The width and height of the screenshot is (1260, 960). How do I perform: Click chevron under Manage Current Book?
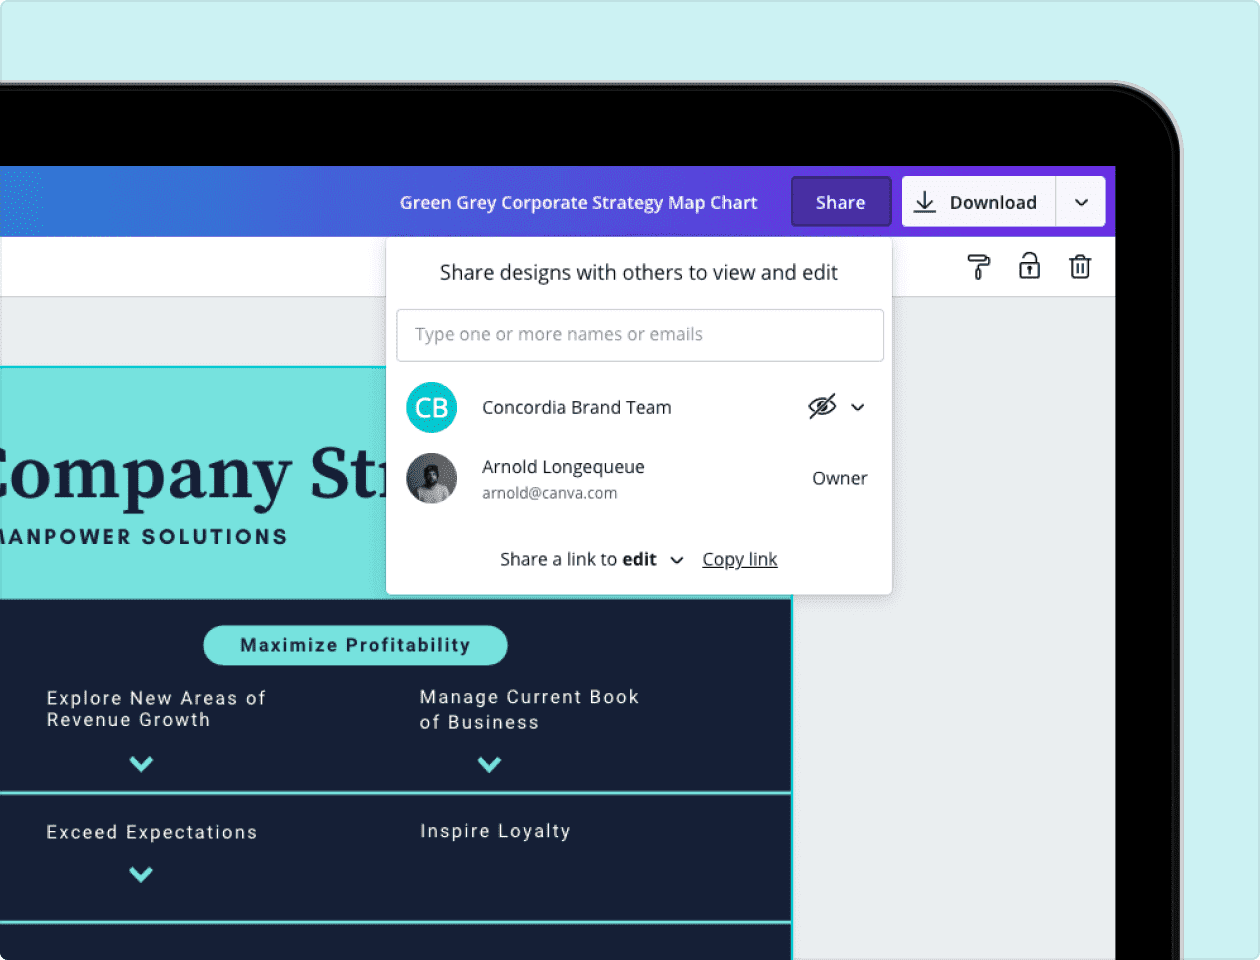coord(489,765)
